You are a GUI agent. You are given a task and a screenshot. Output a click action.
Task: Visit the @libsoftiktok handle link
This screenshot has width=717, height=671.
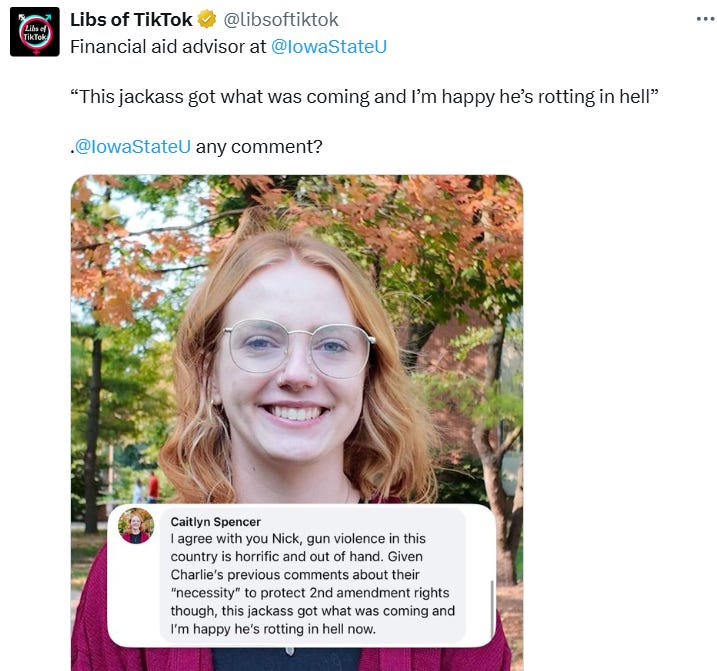[x=281, y=20]
